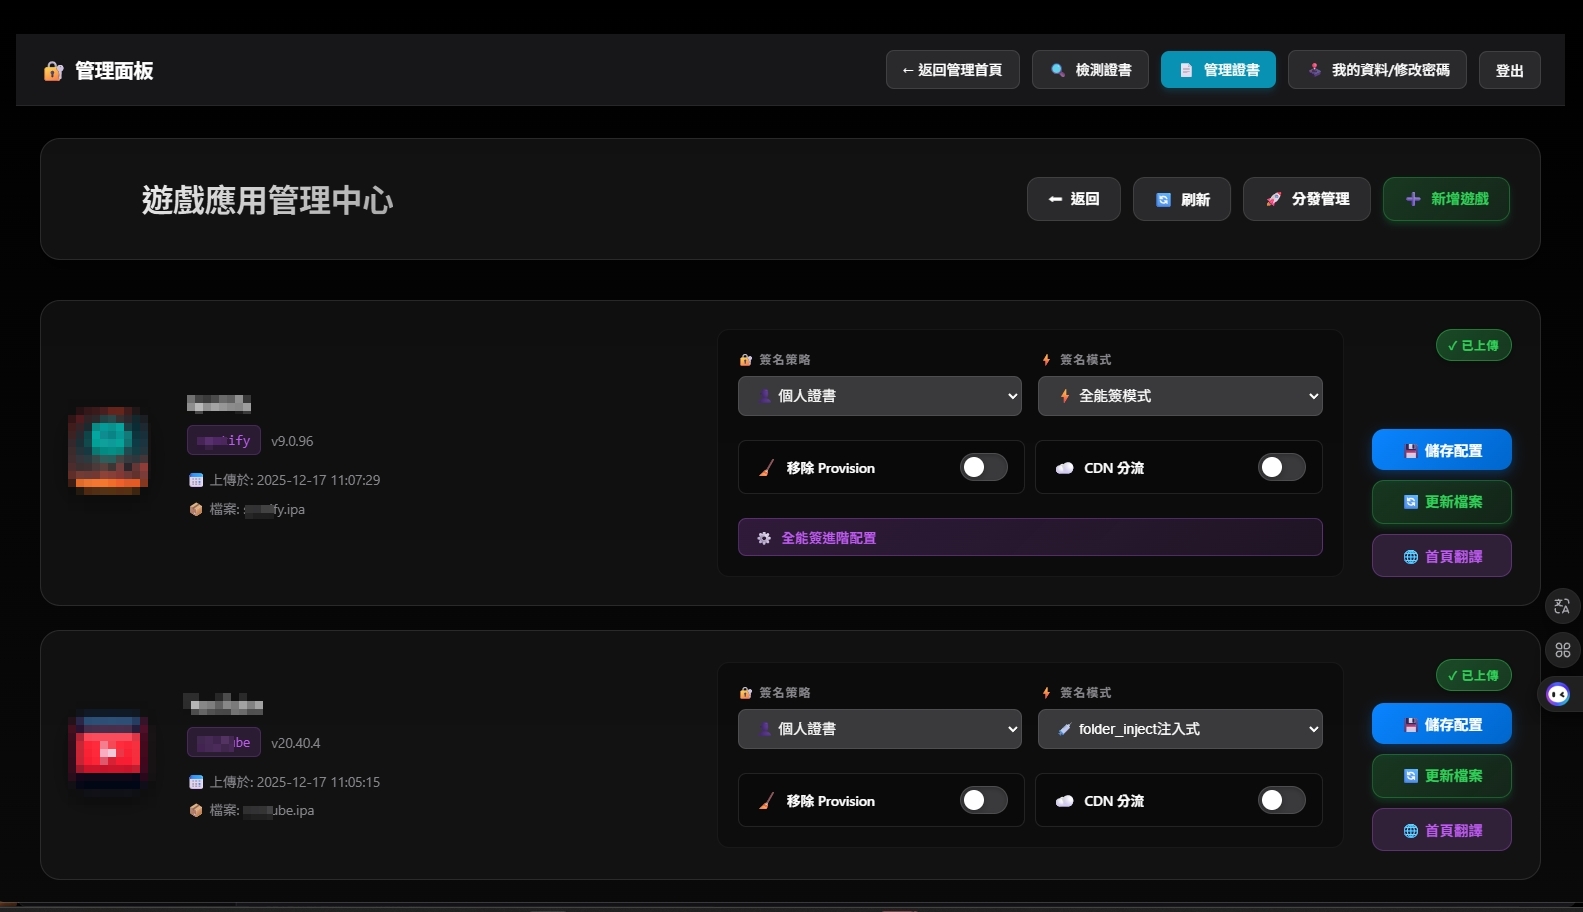This screenshot has width=1583, height=912.
Task: Click the floating assistant face icon
Action: [1558, 694]
